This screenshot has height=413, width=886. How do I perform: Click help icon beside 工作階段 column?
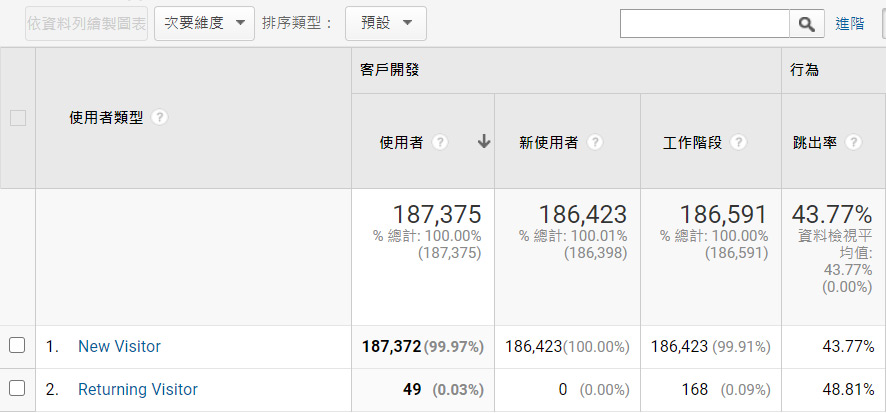(x=738, y=143)
